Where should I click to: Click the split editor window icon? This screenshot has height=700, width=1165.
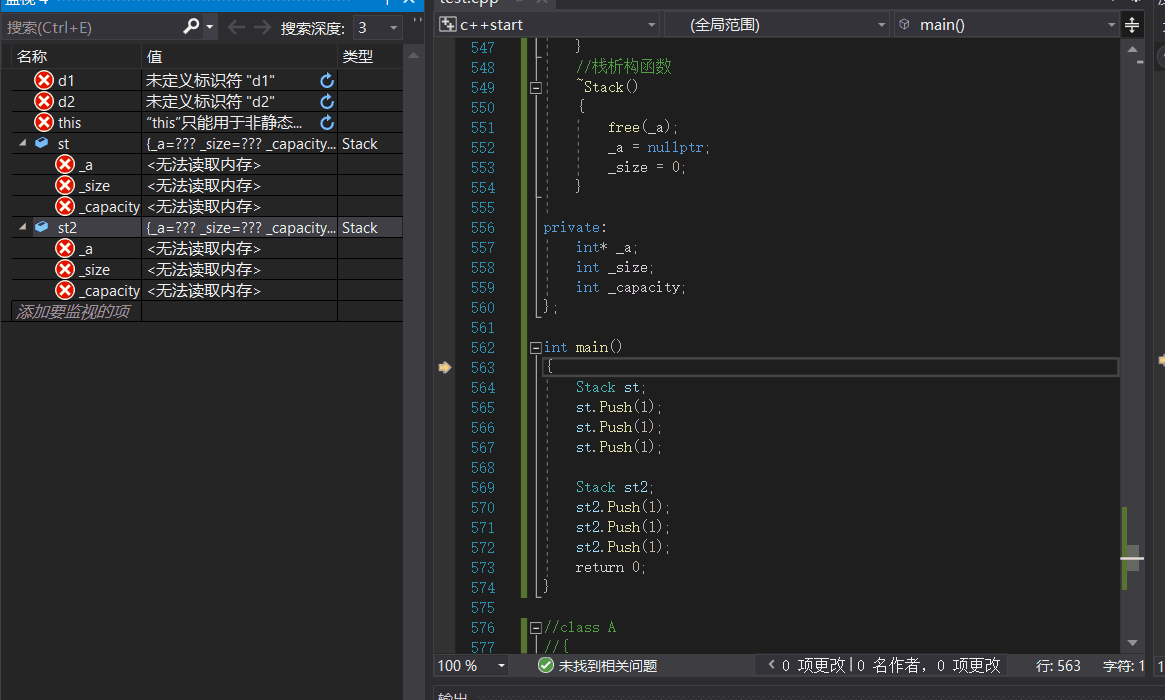point(1132,25)
